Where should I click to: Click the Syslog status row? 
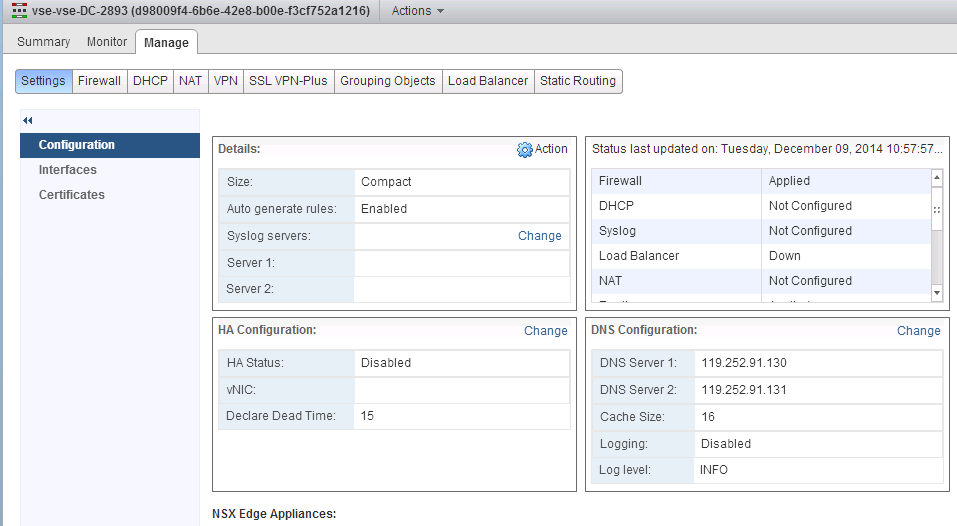761,231
